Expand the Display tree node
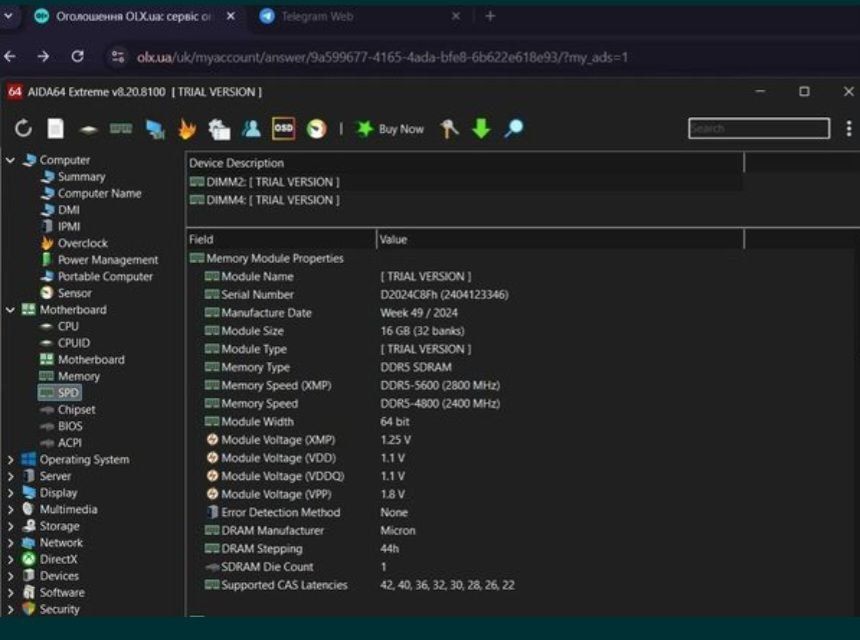 click(10, 492)
